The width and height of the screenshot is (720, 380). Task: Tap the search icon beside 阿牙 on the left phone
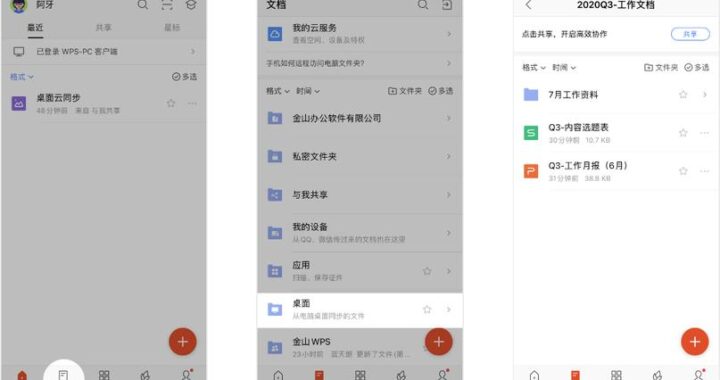[143, 5]
